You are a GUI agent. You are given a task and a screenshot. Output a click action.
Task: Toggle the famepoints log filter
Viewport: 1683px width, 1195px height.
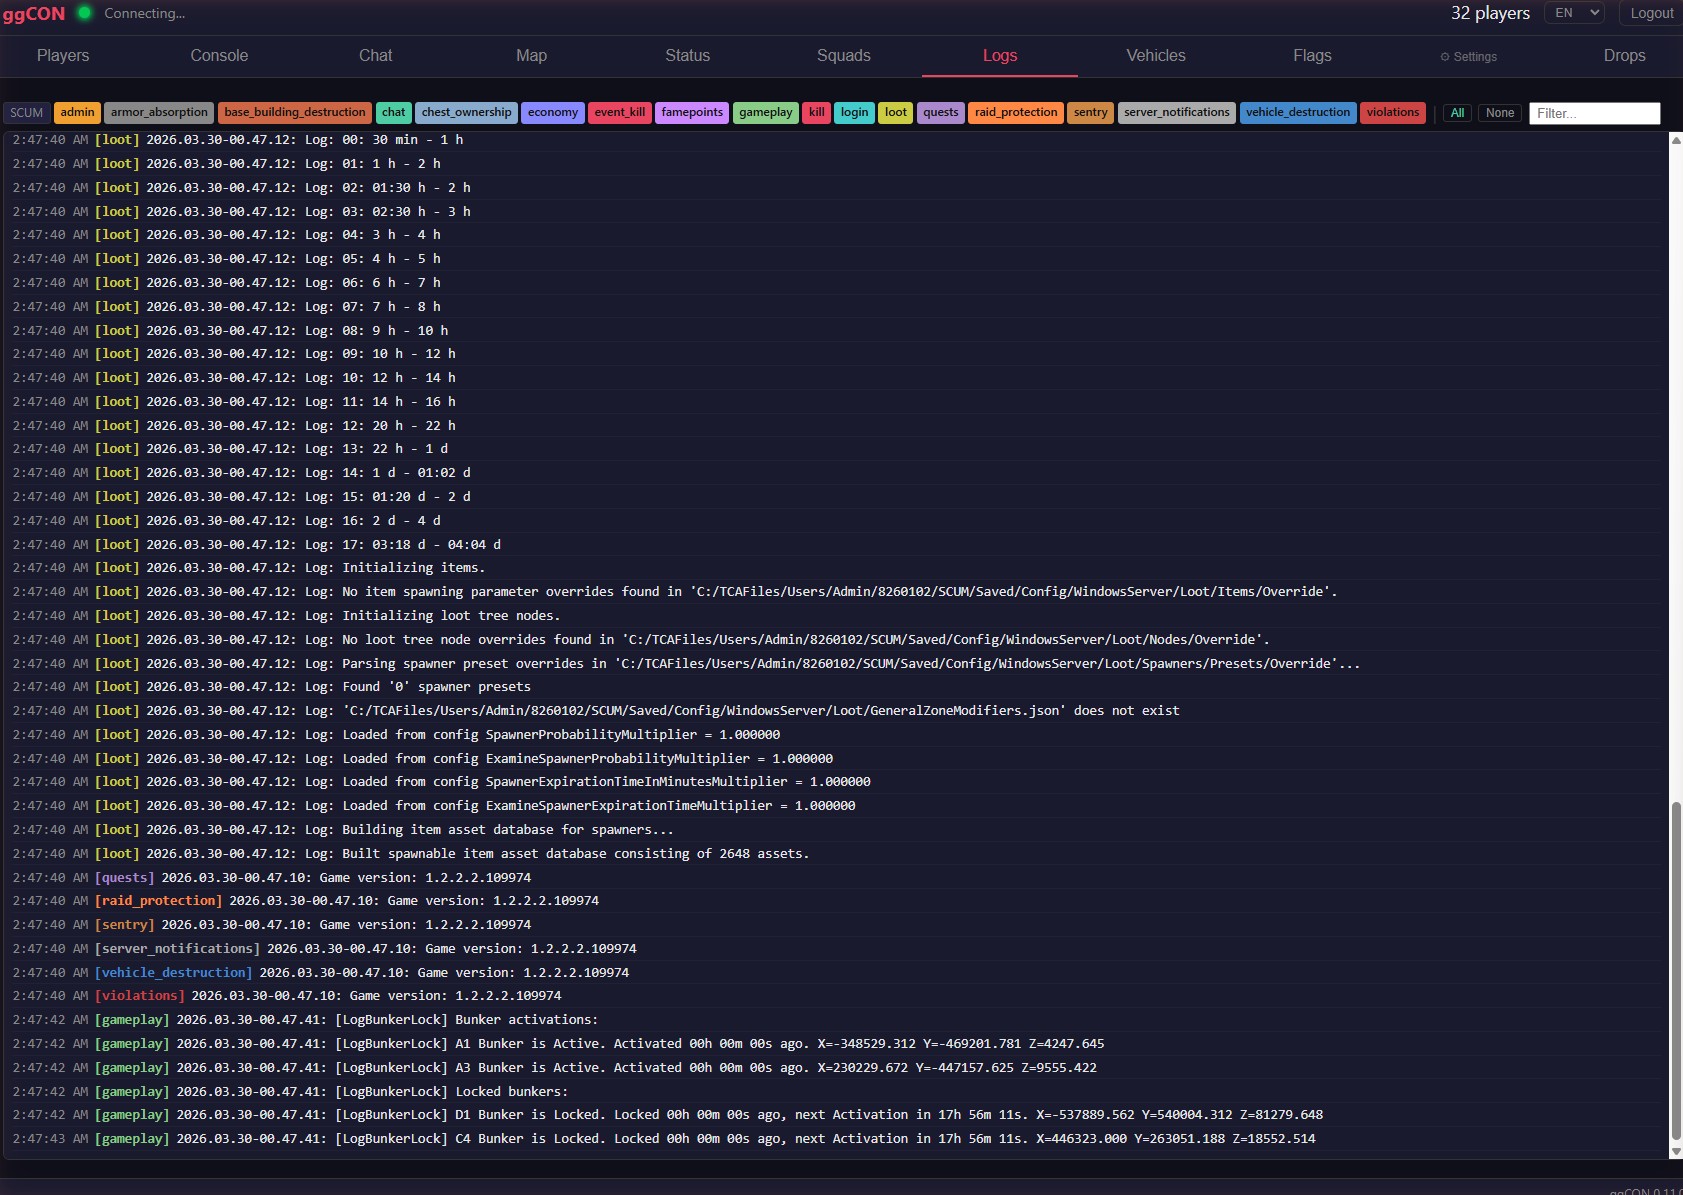point(692,113)
